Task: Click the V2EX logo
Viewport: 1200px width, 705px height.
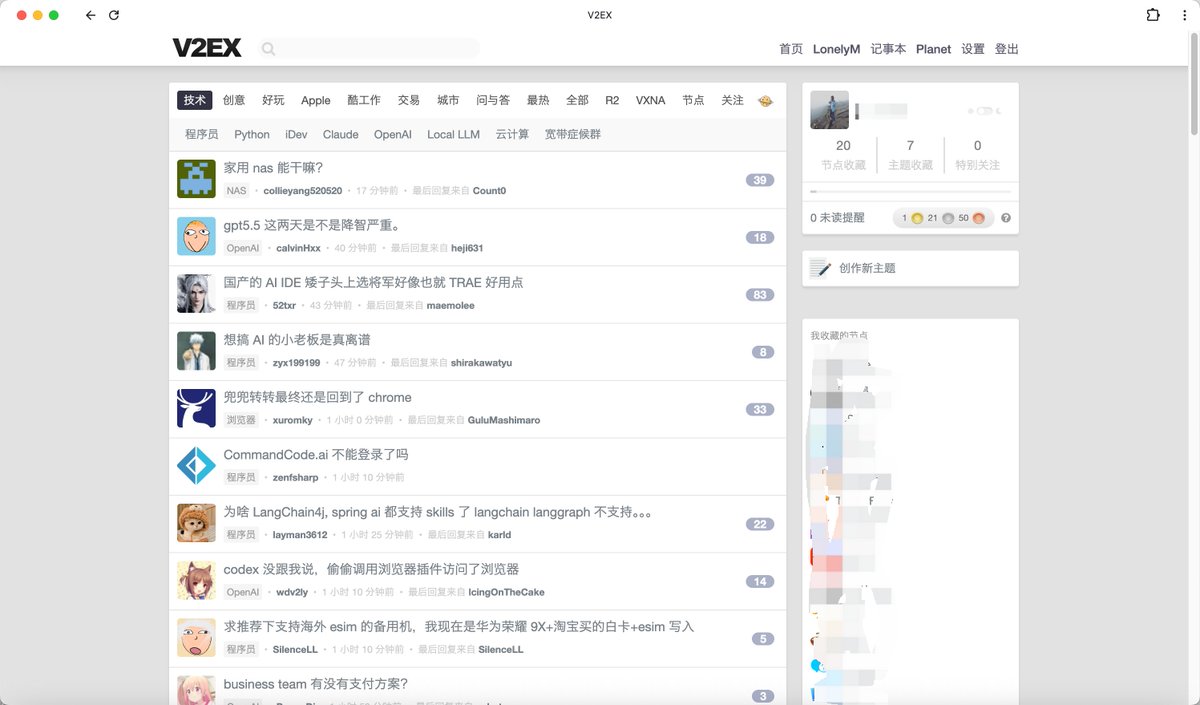Action: (208, 48)
